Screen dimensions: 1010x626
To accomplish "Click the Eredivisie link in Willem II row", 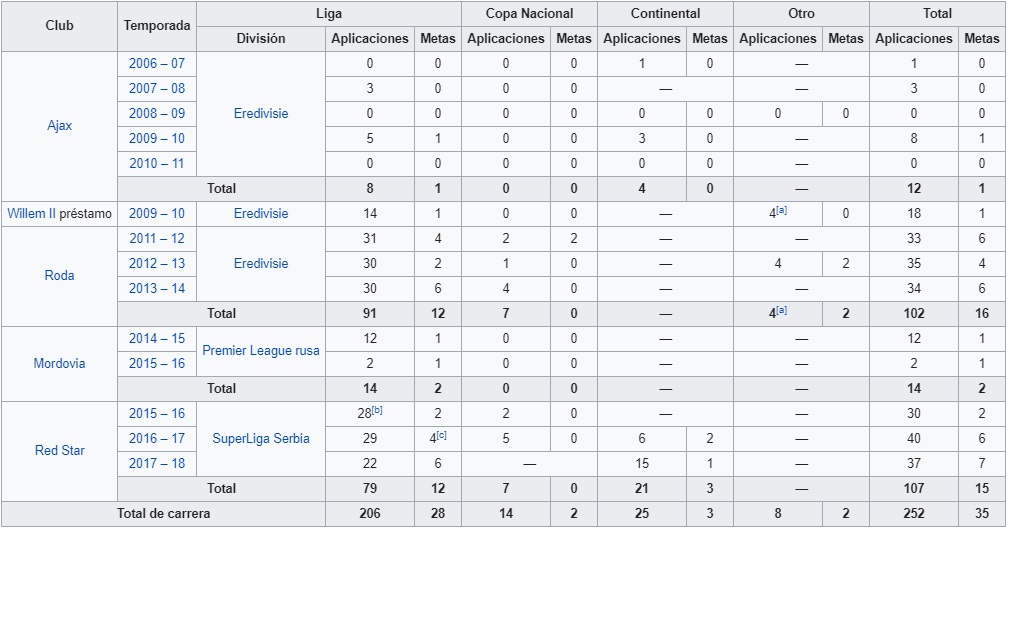I will (x=261, y=214).
